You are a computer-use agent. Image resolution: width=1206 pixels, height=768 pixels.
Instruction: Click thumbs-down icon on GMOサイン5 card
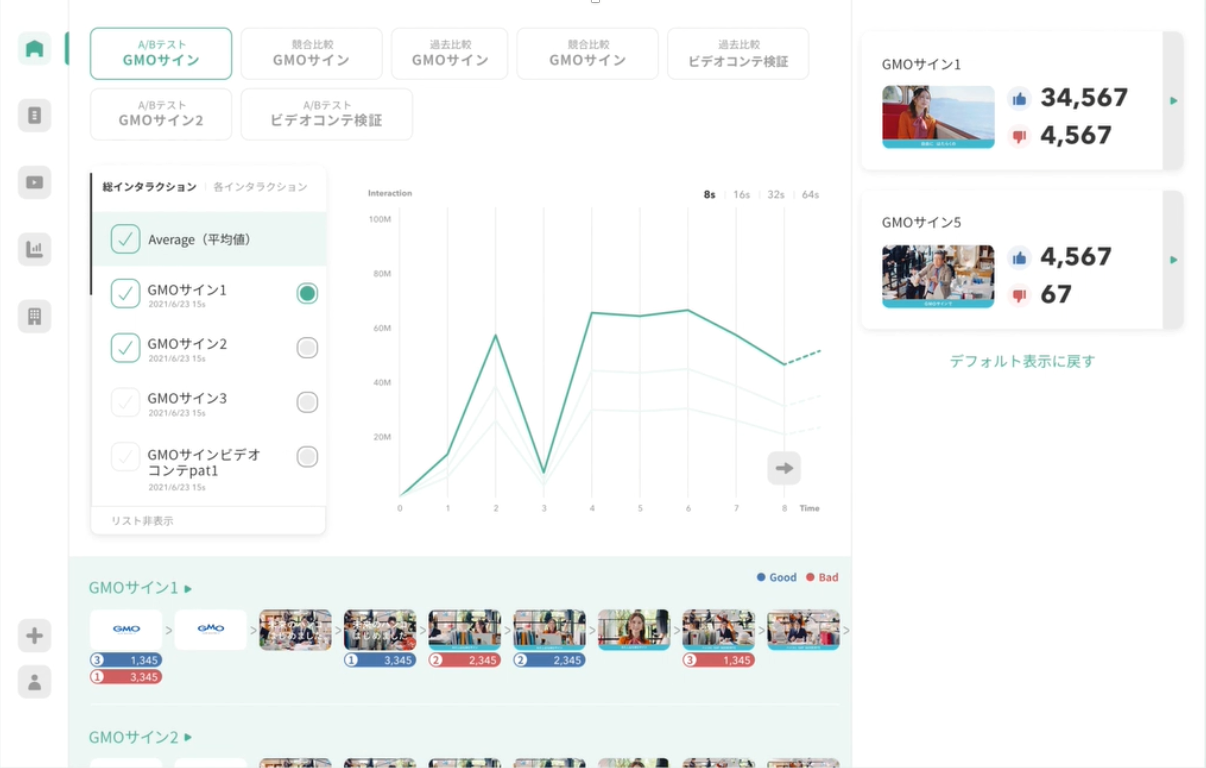coord(1019,295)
